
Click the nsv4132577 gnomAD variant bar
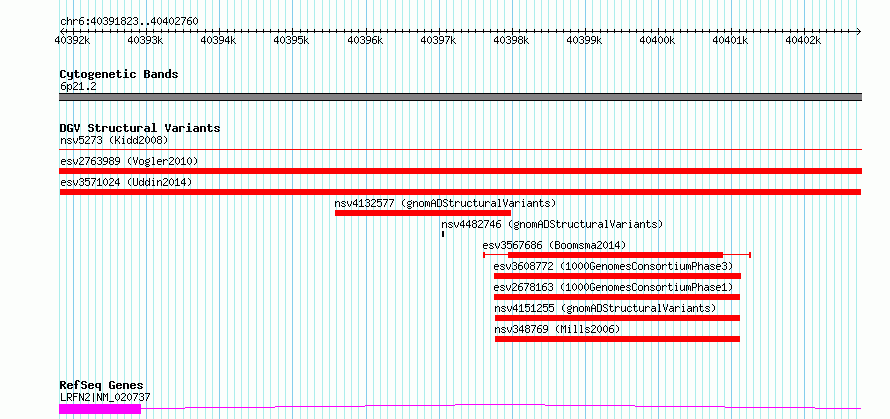point(423,213)
